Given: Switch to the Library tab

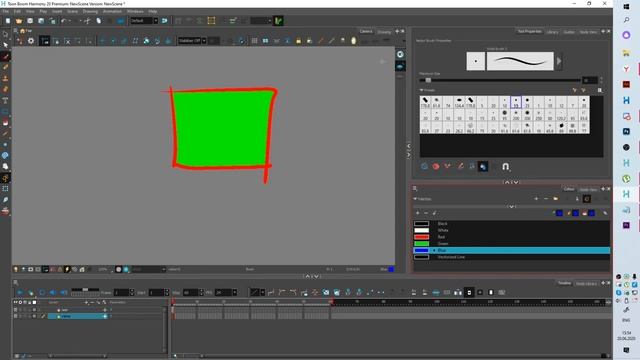Looking at the screenshot, I should point(552,32).
